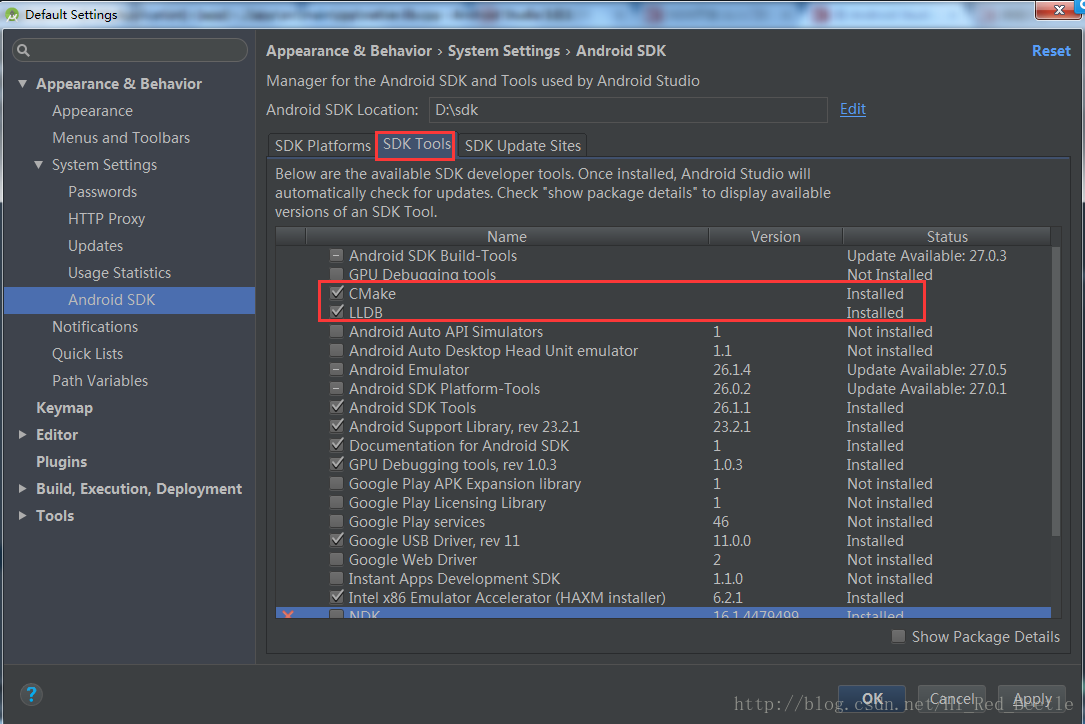Screen dimensions: 1085x724
Task: Check Google Web Driver
Action: click(x=336, y=559)
